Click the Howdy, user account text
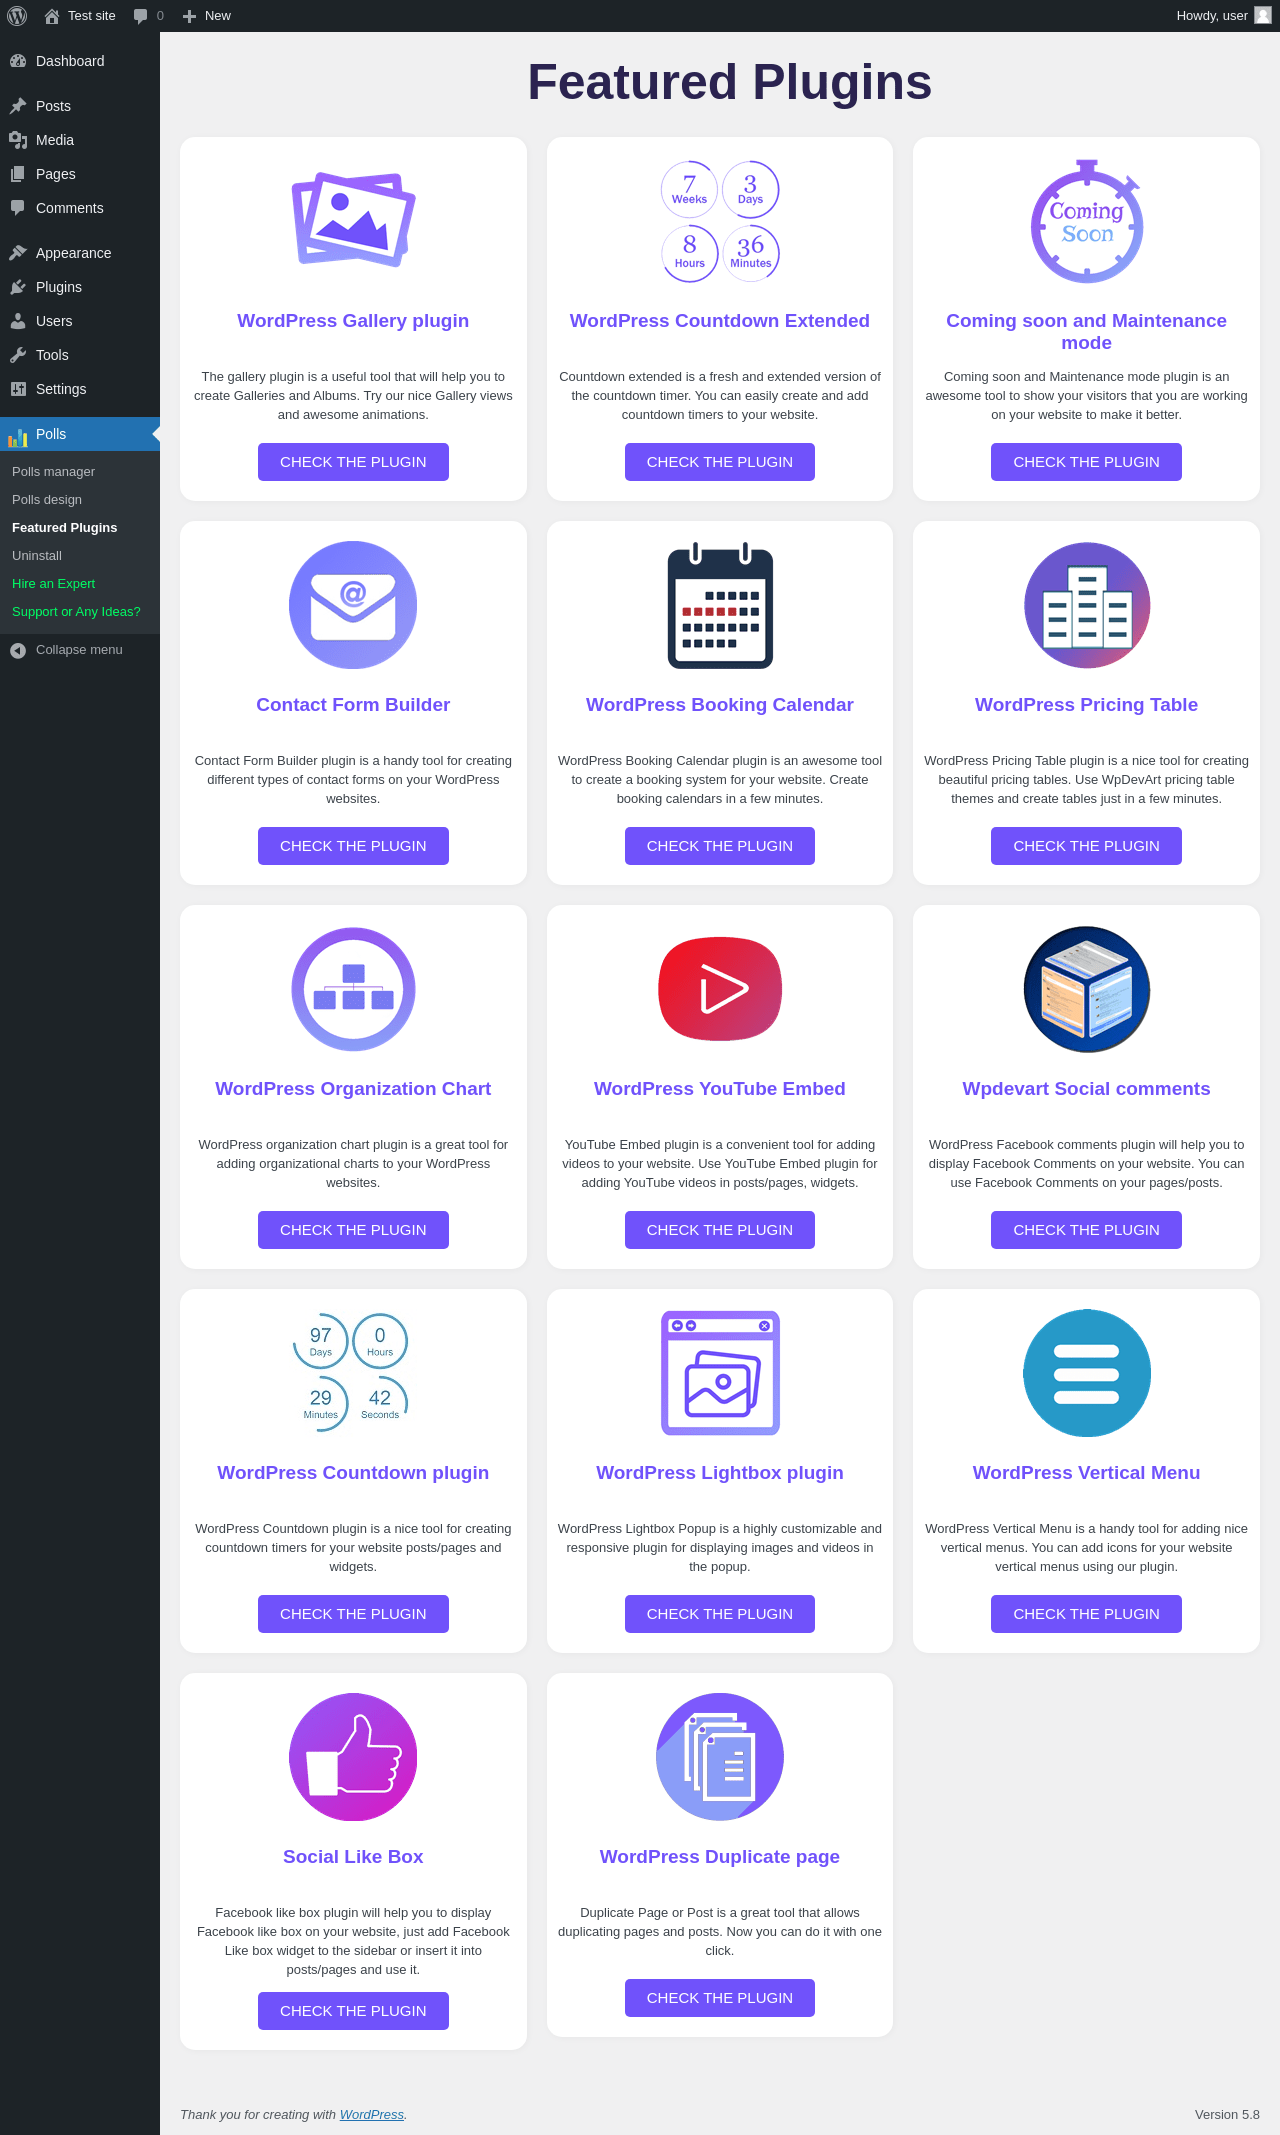Screen dimensions: 1280x2135 pyautogui.click(x=1212, y=16)
